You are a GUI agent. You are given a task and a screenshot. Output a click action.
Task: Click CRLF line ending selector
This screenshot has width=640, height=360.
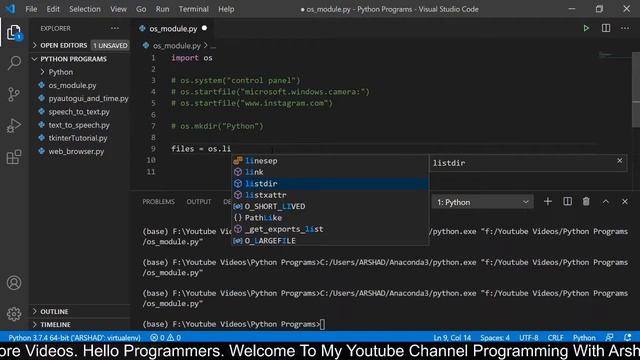(555, 338)
